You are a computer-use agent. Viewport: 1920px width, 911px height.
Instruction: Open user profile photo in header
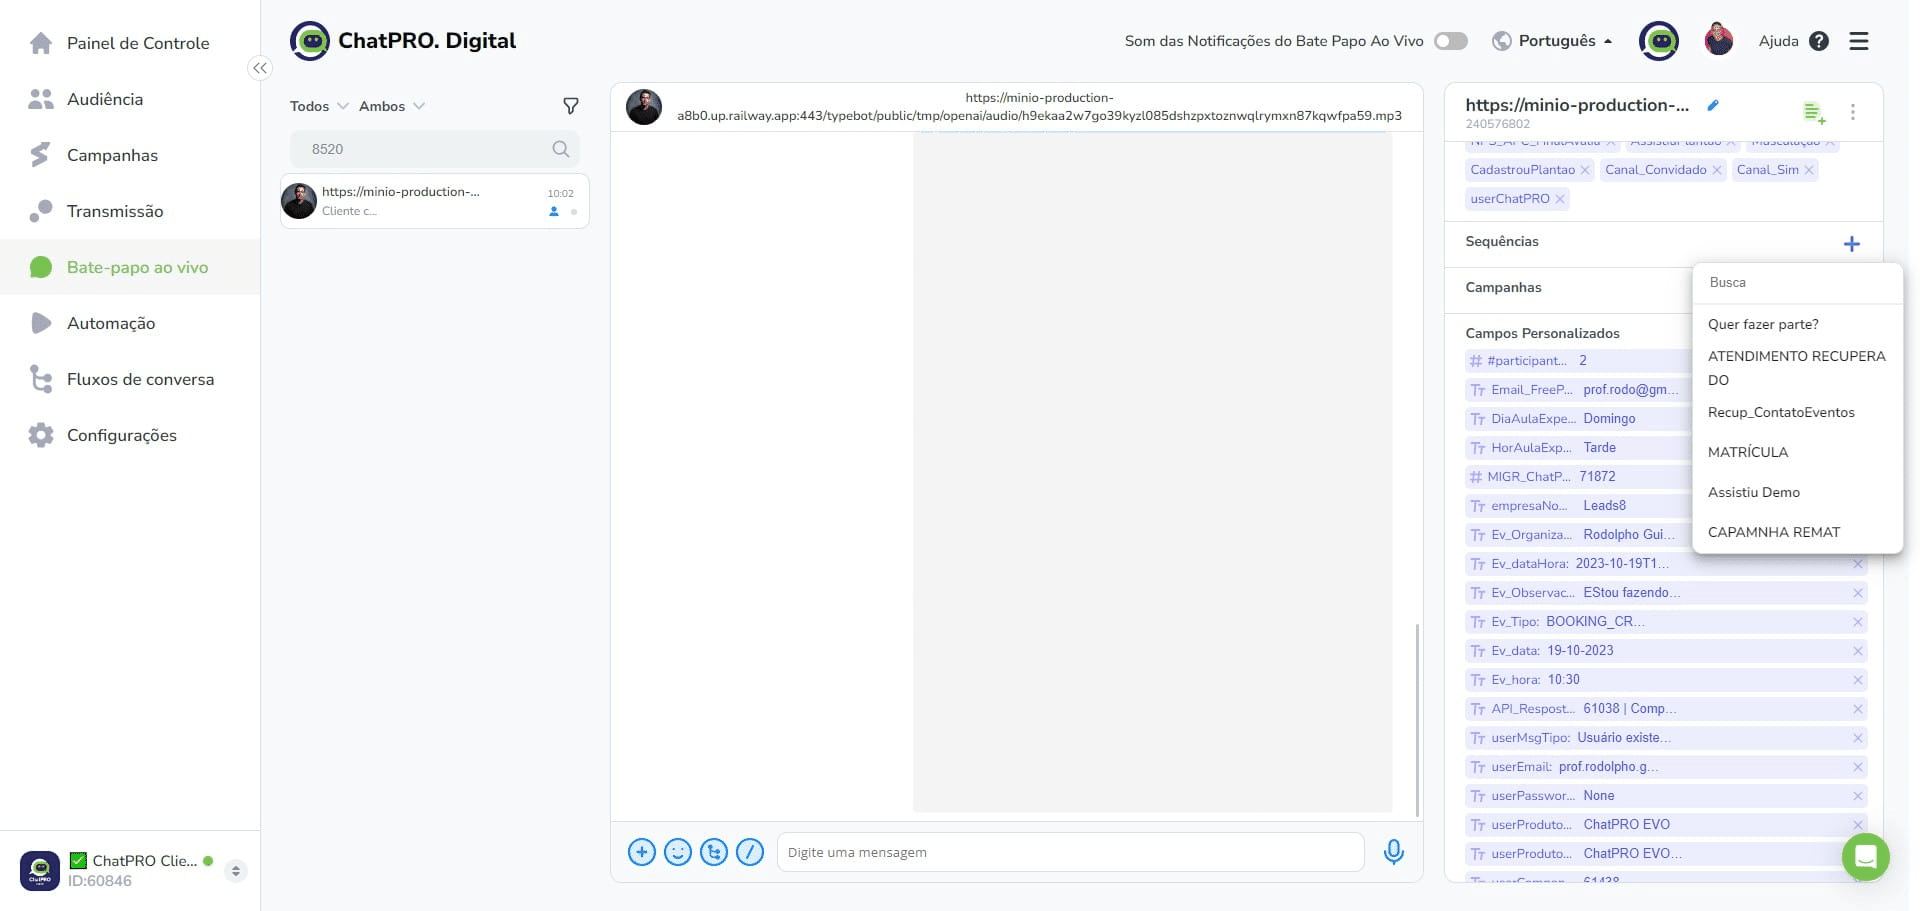(1719, 41)
